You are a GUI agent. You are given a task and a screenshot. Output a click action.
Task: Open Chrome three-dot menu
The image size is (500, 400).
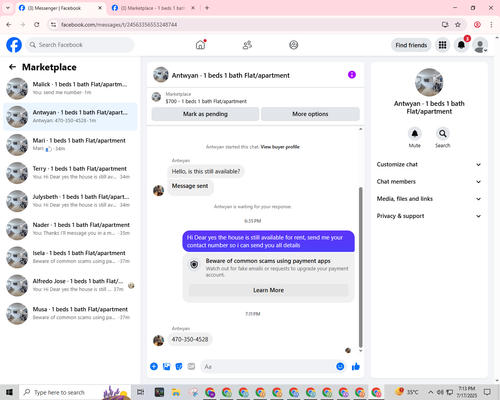click(491, 24)
